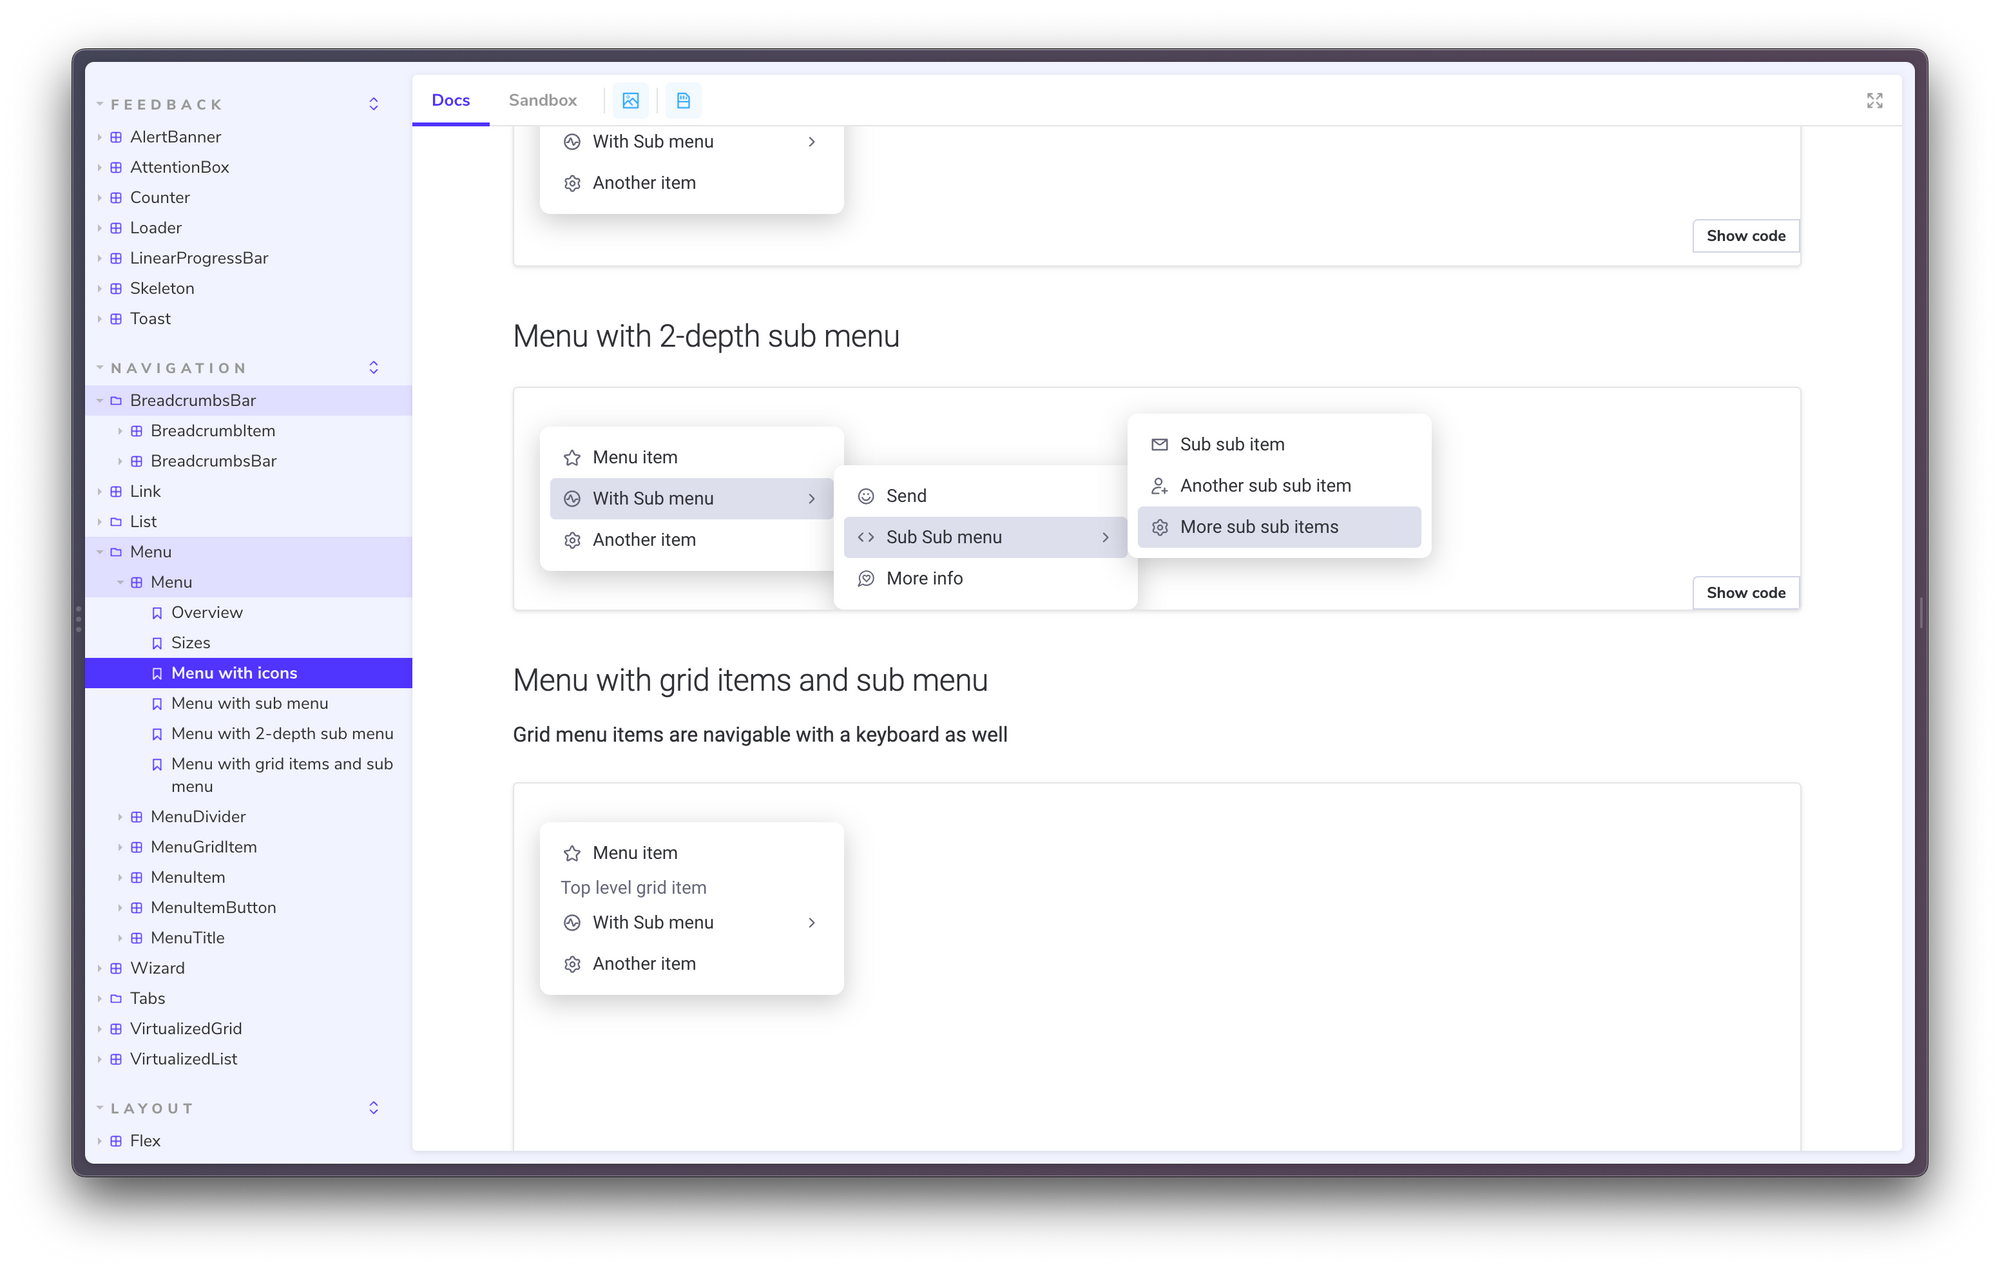Click the fullscreen icon at top right
Screen dimensions: 2000x1272
[x=1874, y=101]
